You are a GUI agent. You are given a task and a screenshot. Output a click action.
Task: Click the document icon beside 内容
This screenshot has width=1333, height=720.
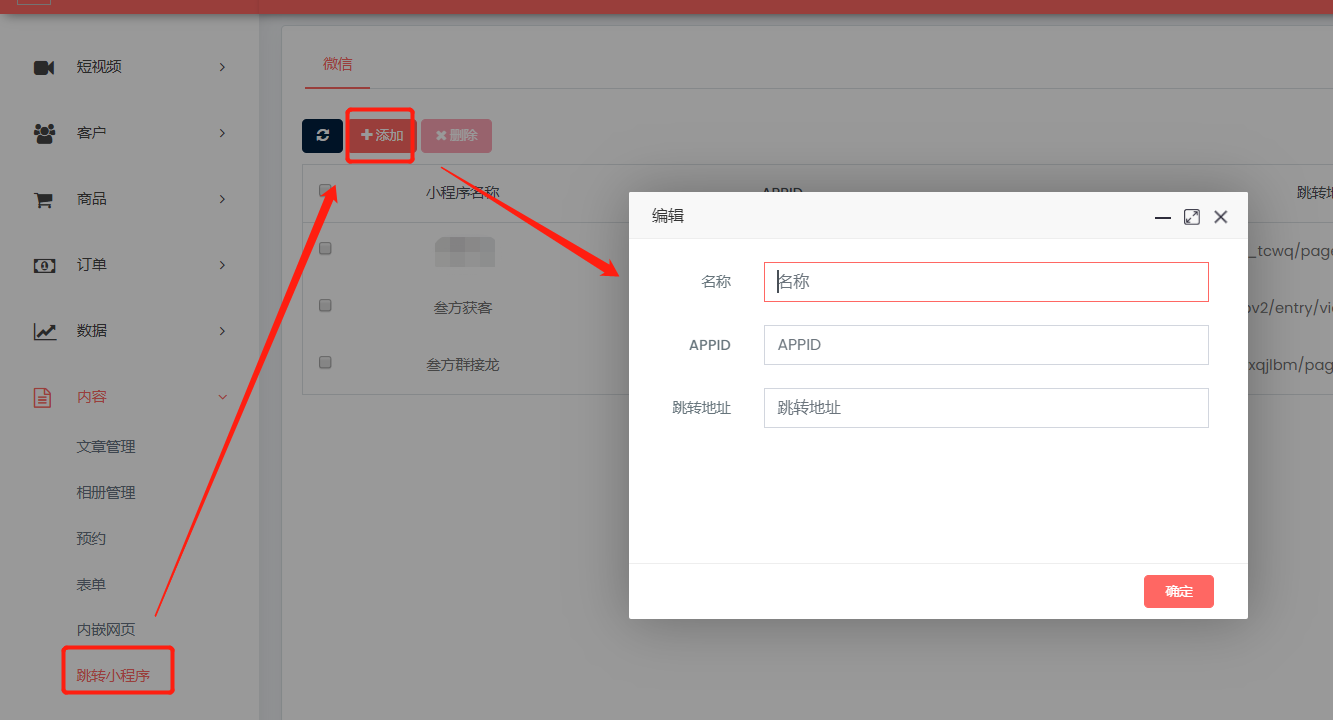[42, 397]
